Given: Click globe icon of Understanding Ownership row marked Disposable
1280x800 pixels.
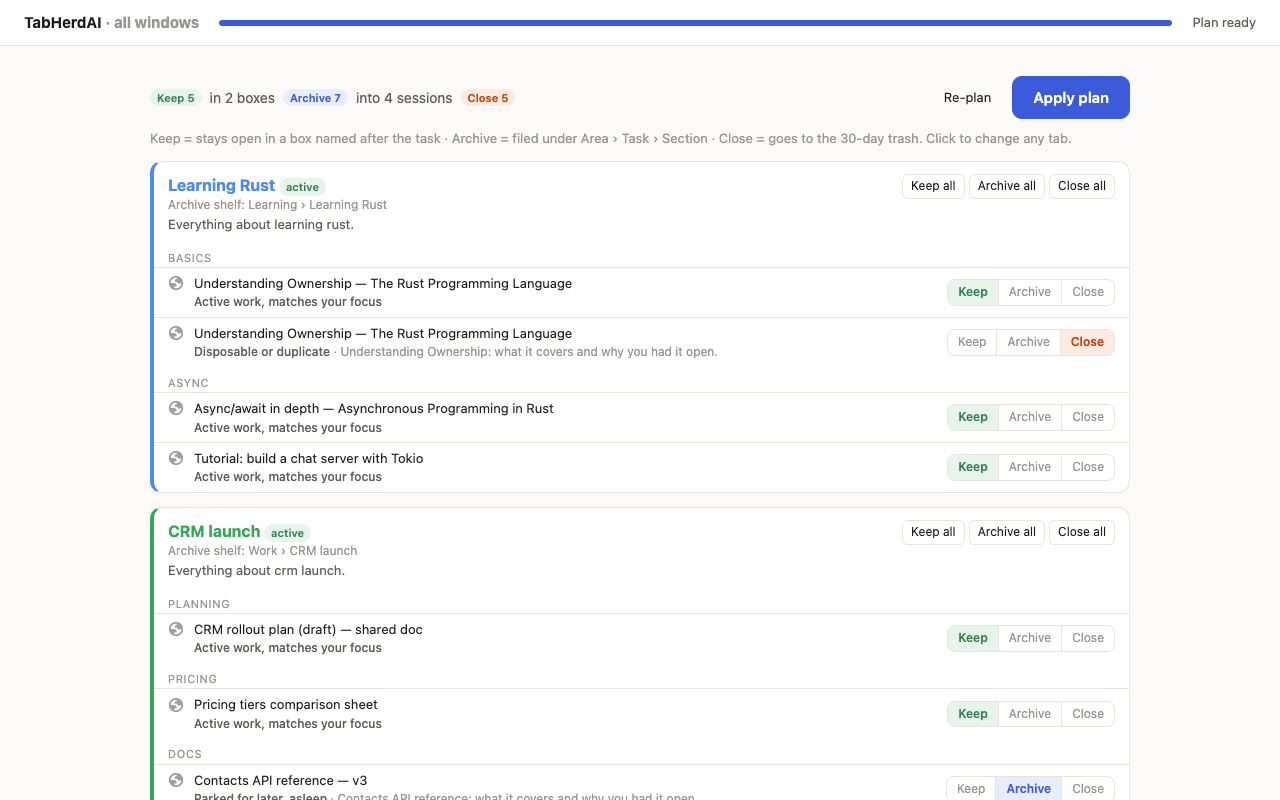Looking at the screenshot, I should (x=176, y=333).
